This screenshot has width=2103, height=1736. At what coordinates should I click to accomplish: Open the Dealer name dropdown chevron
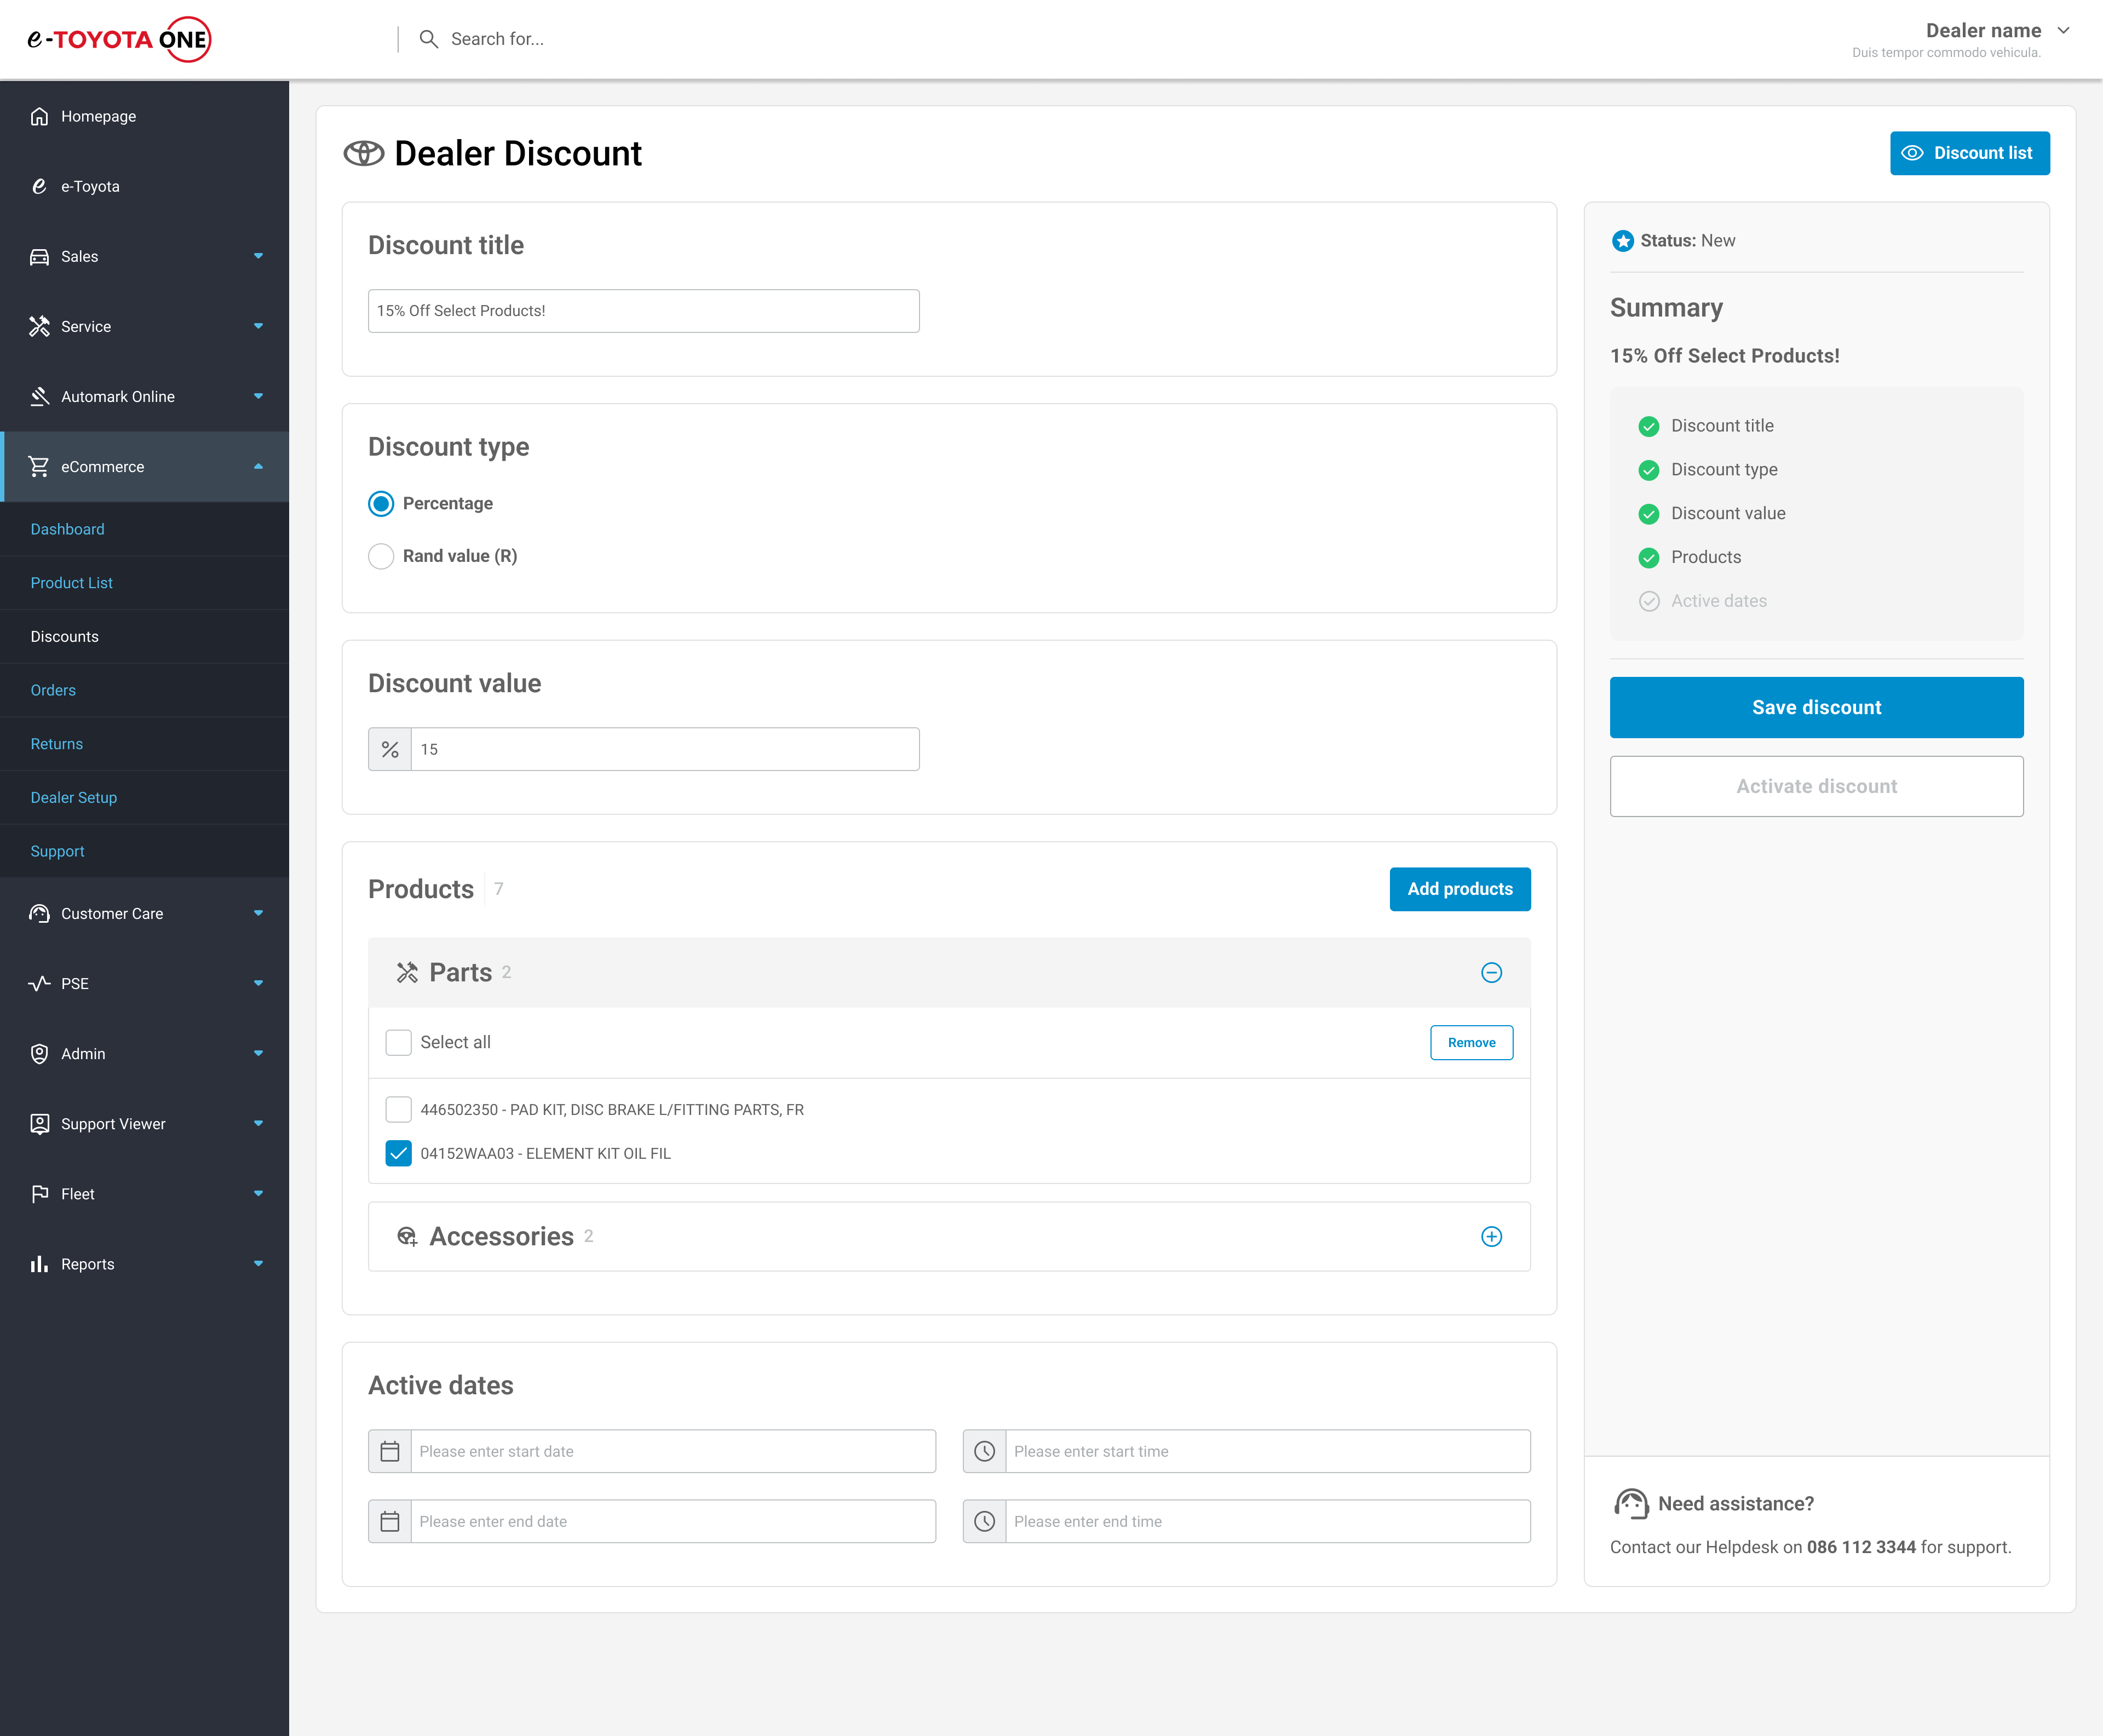(2063, 31)
